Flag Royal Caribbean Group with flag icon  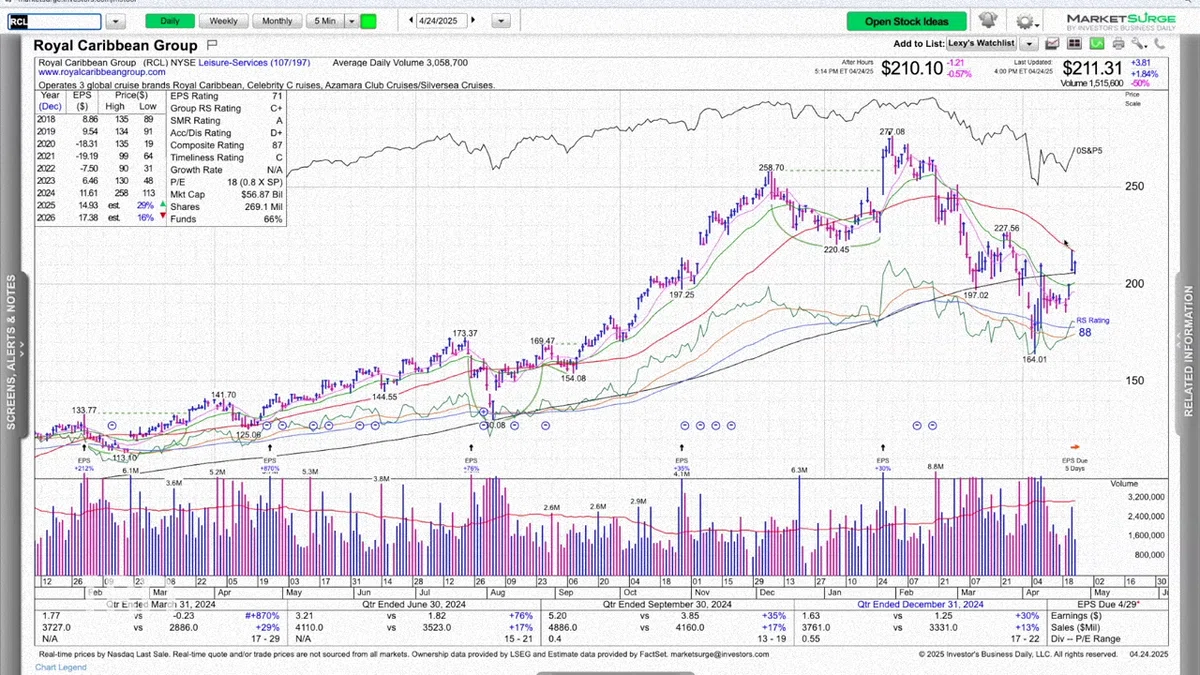tap(211, 45)
